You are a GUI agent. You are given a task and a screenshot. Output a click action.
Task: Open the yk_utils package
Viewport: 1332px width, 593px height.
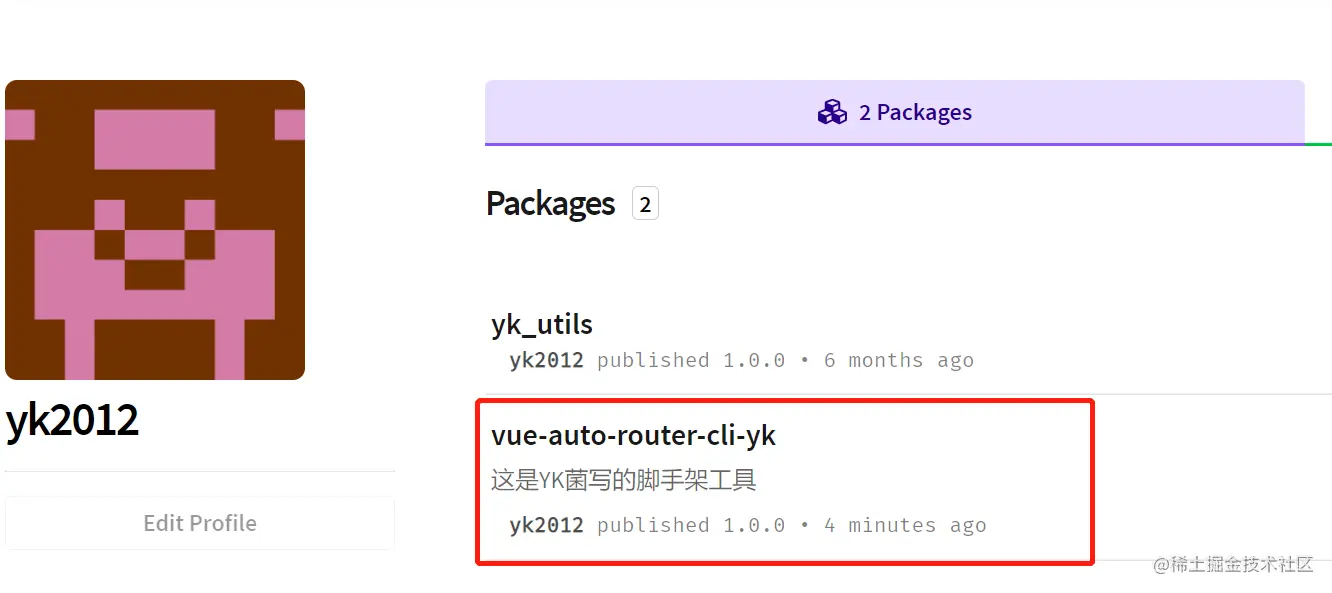[542, 325]
